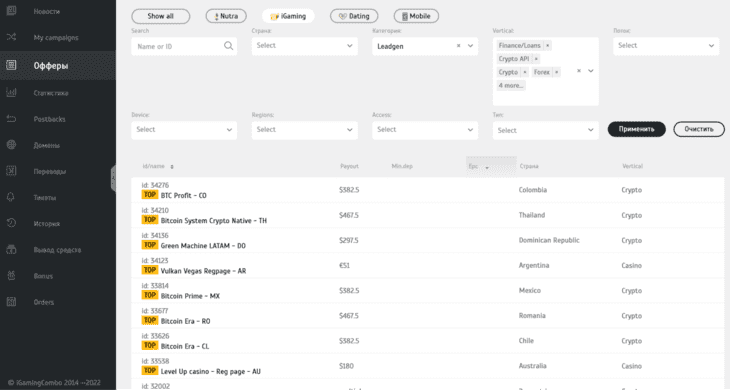Click the Домены globe icon

coord(11,145)
